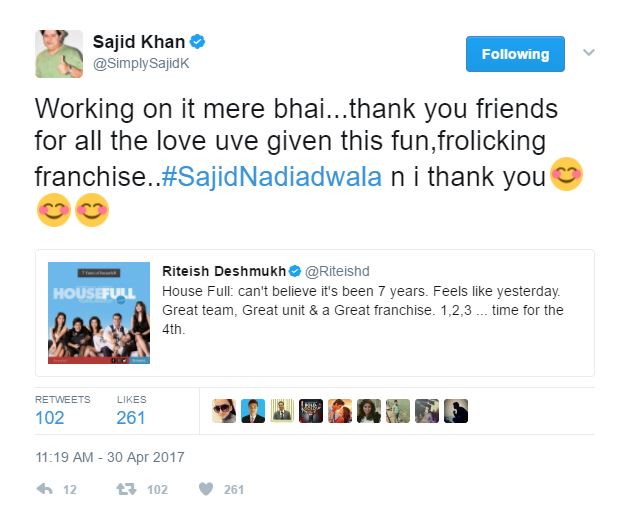Open the #SajidNadiadwala hashtag

(x=271, y=177)
